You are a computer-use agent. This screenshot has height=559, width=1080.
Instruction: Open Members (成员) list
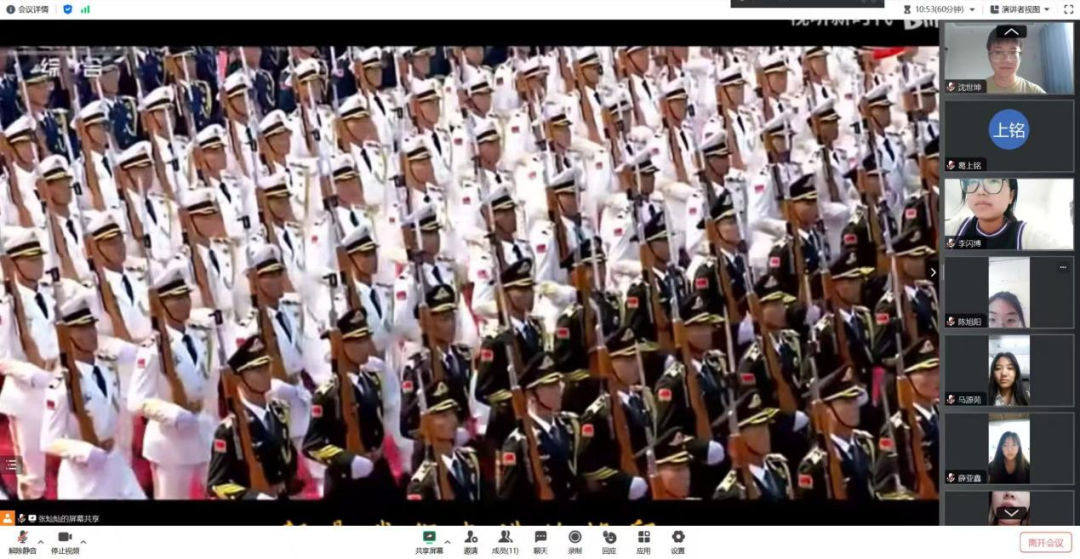(x=505, y=540)
